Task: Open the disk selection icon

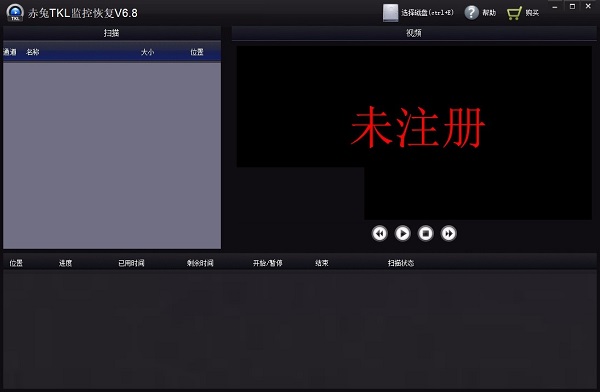Action: (390, 13)
